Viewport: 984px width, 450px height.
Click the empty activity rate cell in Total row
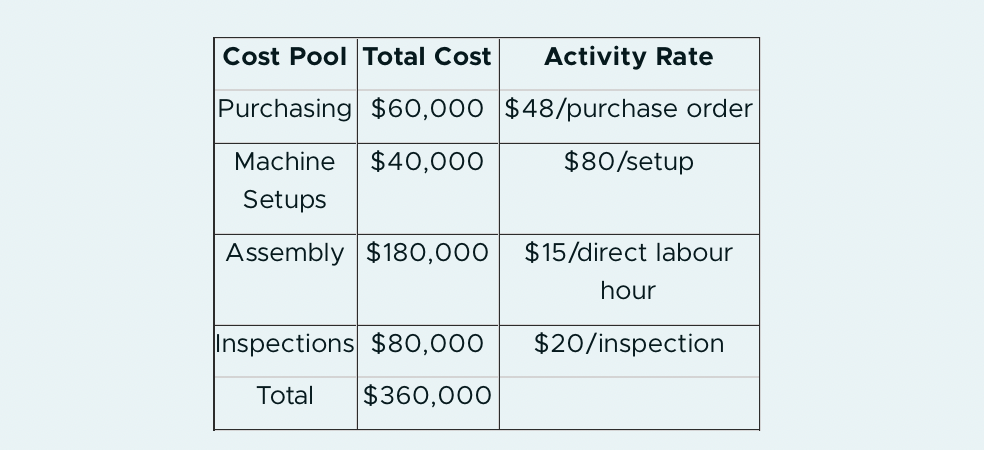(x=629, y=404)
